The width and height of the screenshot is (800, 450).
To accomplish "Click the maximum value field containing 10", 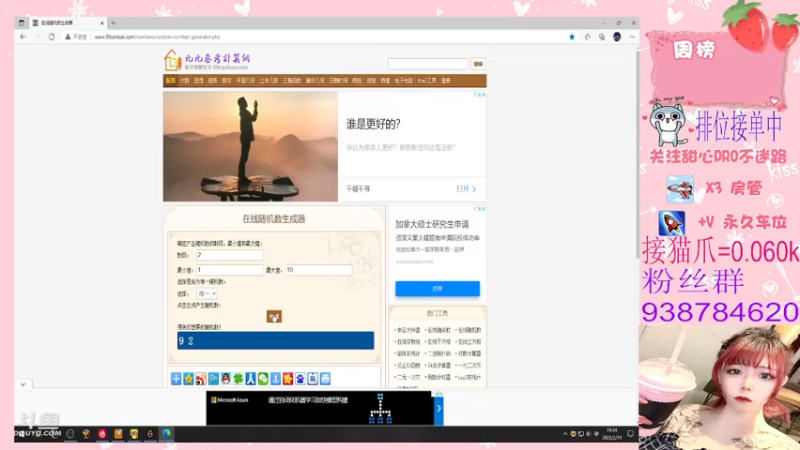I will click(318, 270).
